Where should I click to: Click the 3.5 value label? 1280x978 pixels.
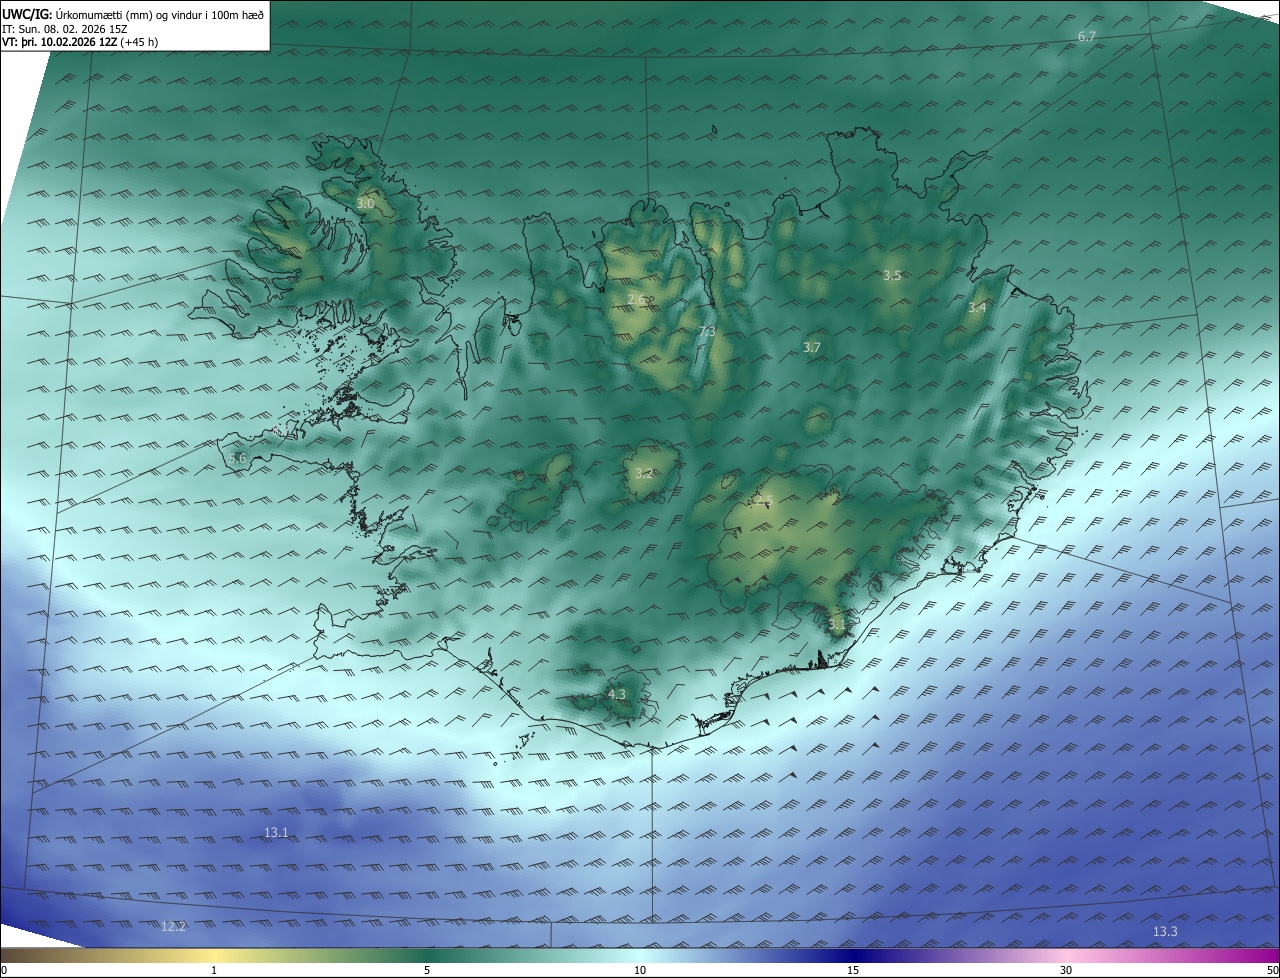(x=892, y=275)
